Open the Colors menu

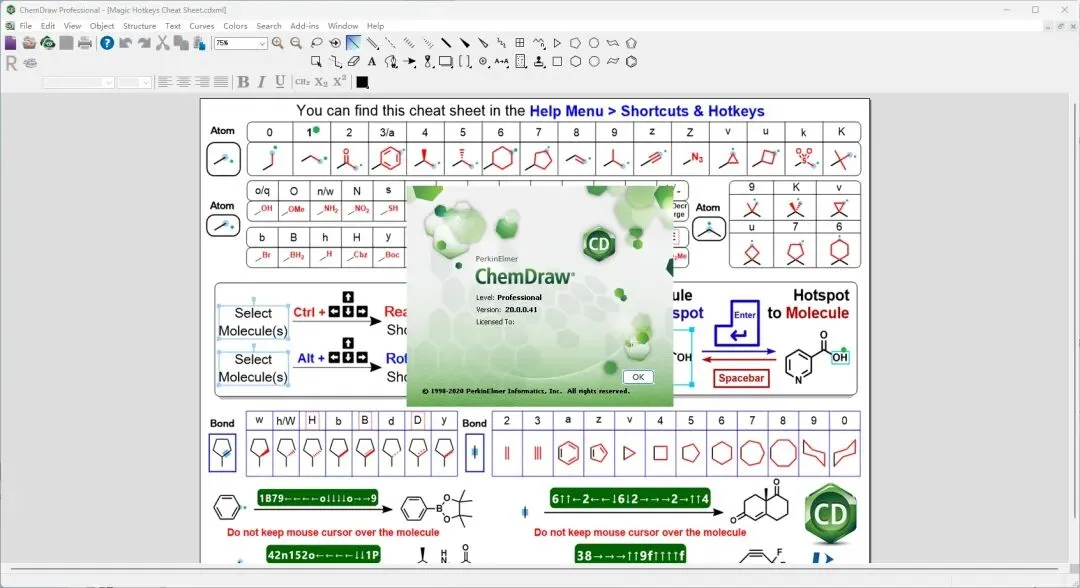pyautogui.click(x=235, y=25)
